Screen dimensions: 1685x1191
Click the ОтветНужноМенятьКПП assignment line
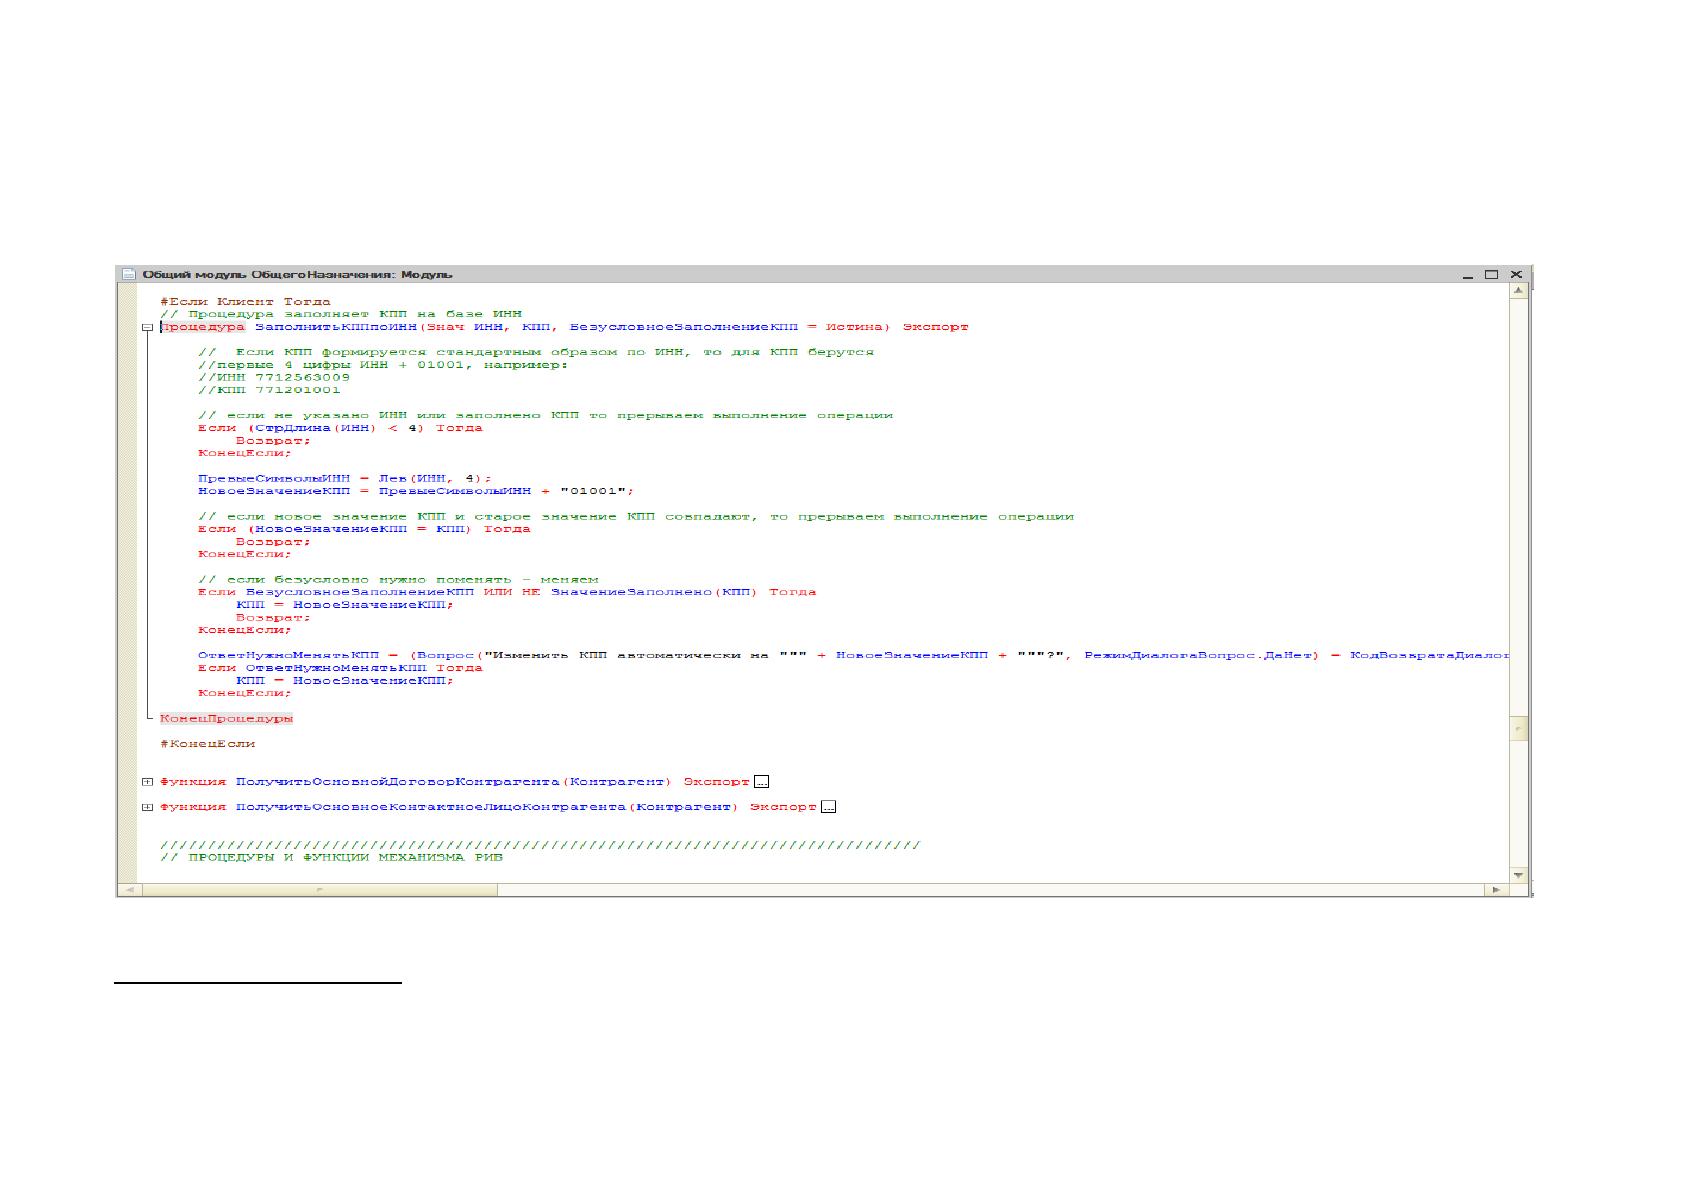click(x=853, y=655)
